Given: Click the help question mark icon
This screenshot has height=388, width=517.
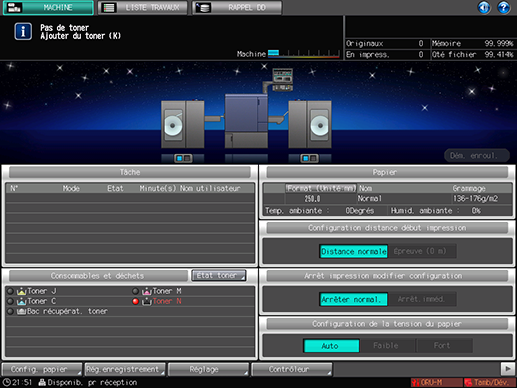Looking at the screenshot, I should click(x=503, y=7).
